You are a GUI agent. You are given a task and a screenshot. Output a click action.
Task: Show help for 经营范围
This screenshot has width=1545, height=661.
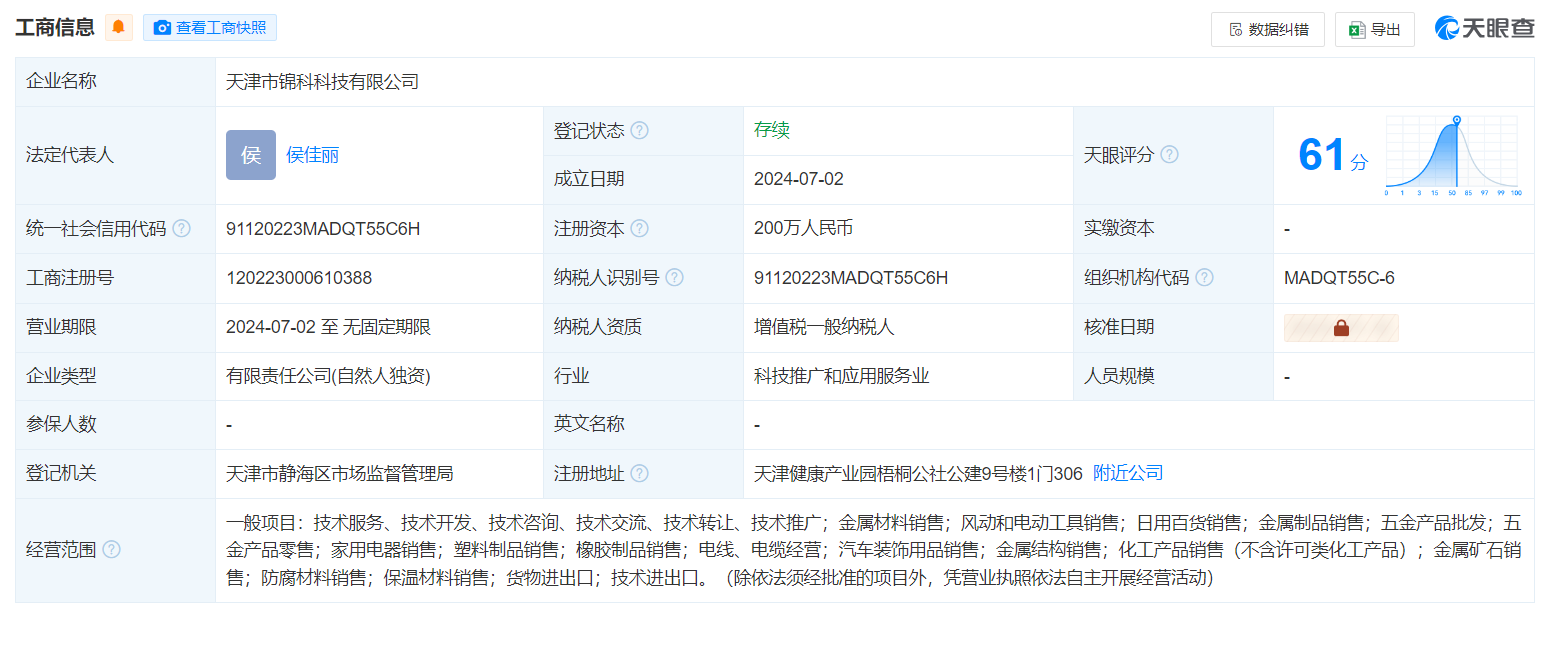coord(111,550)
